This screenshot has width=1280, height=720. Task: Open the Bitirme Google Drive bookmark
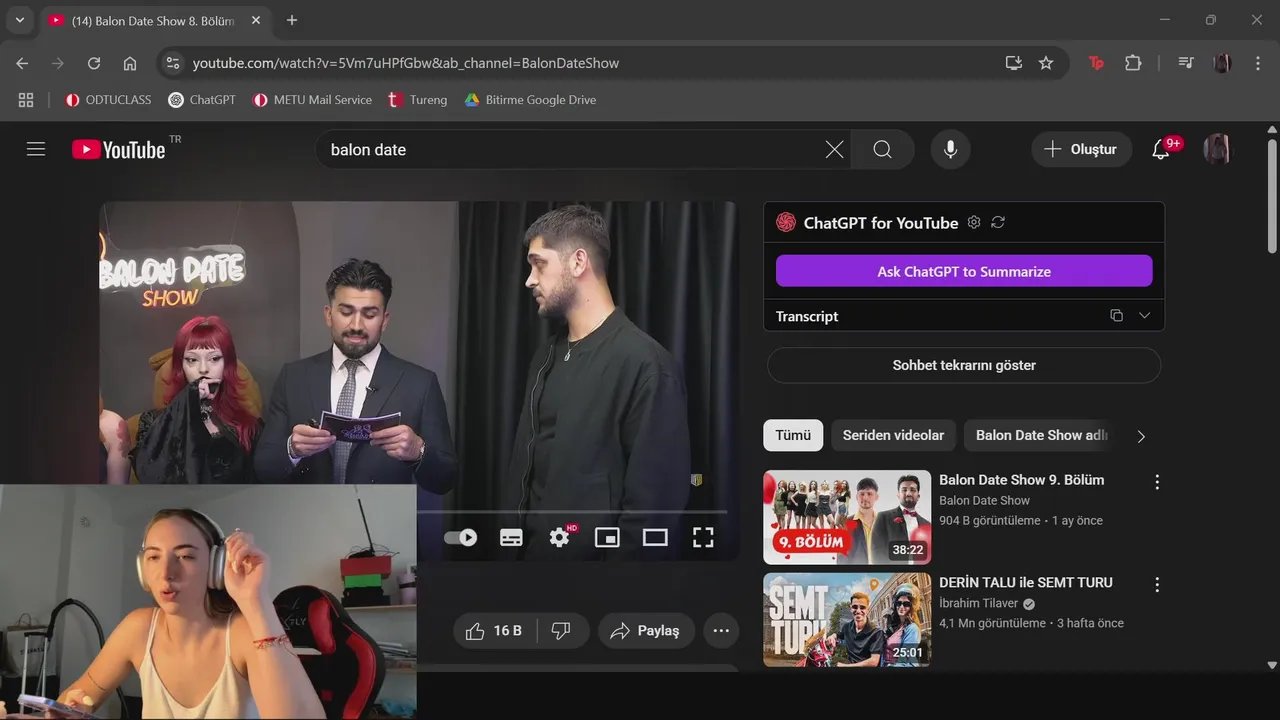[530, 100]
